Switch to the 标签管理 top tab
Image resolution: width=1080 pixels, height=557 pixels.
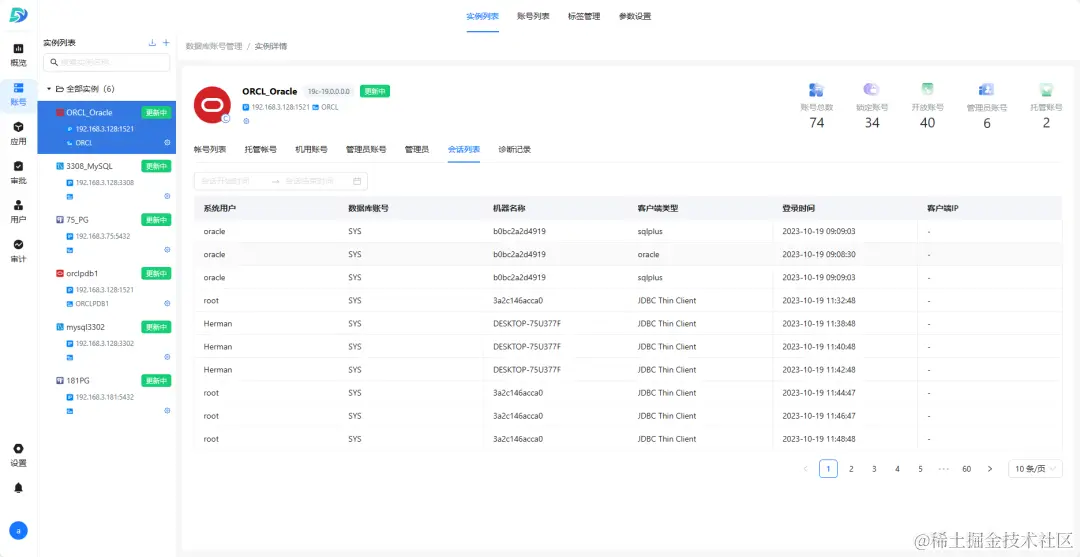pyautogui.click(x=583, y=17)
